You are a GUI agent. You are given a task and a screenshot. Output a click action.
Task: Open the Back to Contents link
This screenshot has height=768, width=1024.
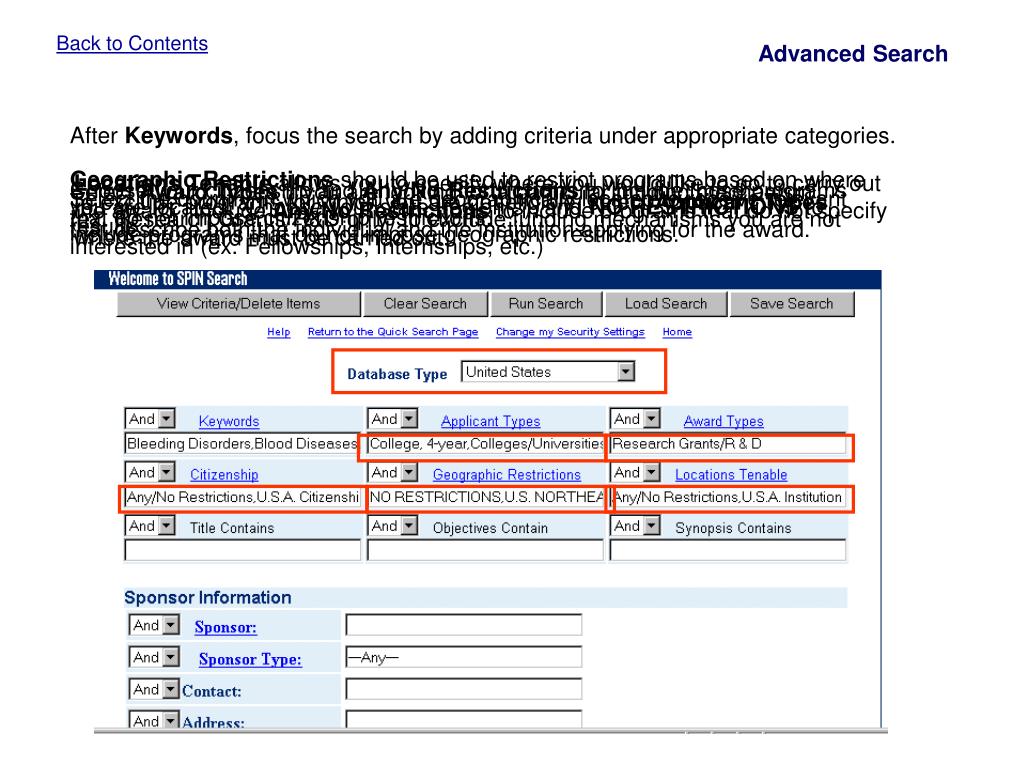click(132, 43)
